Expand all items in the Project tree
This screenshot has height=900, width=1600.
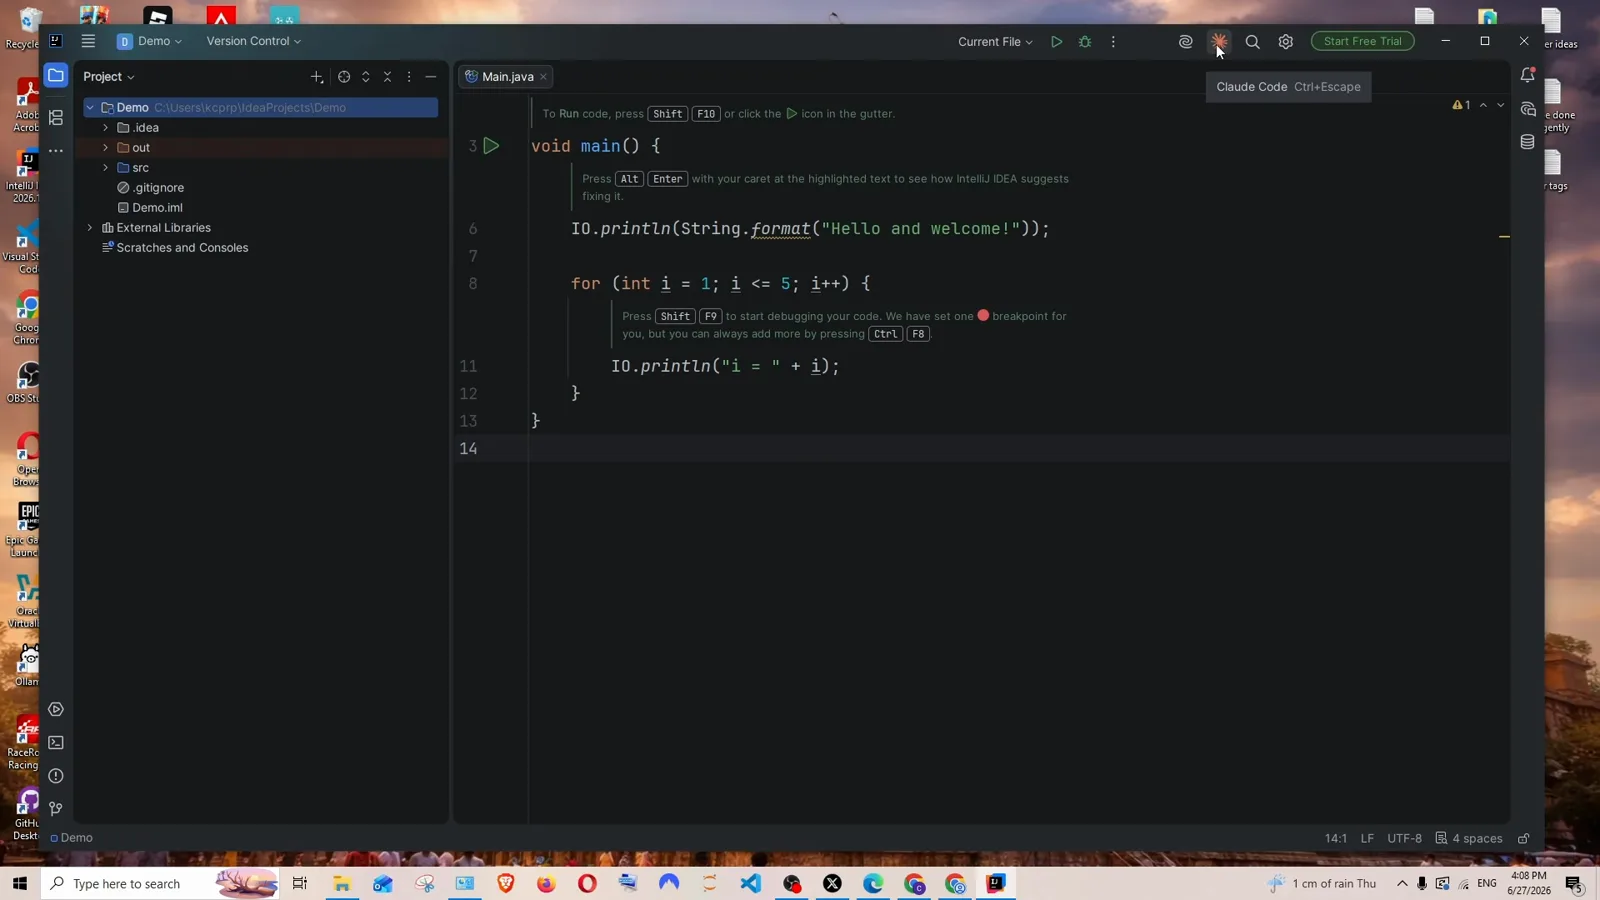pos(366,76)
